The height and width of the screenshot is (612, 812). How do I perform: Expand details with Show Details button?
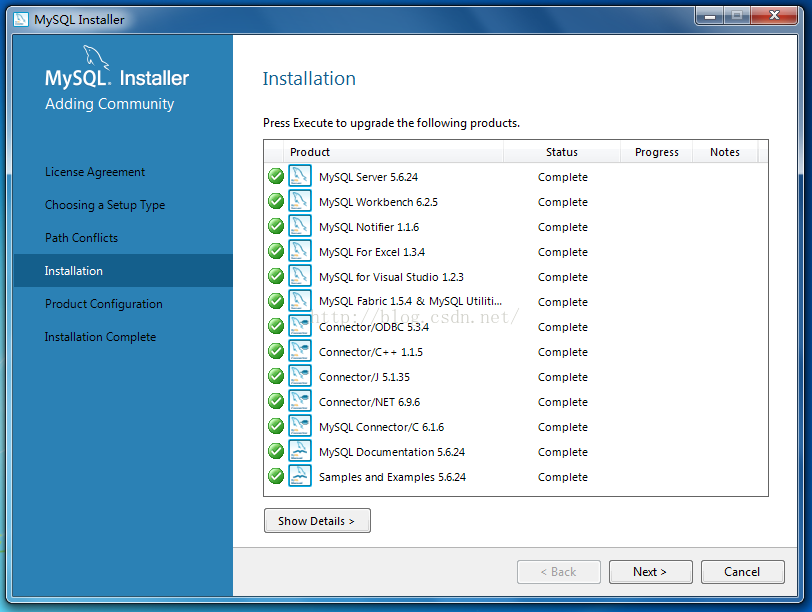[x=317, y=521]
